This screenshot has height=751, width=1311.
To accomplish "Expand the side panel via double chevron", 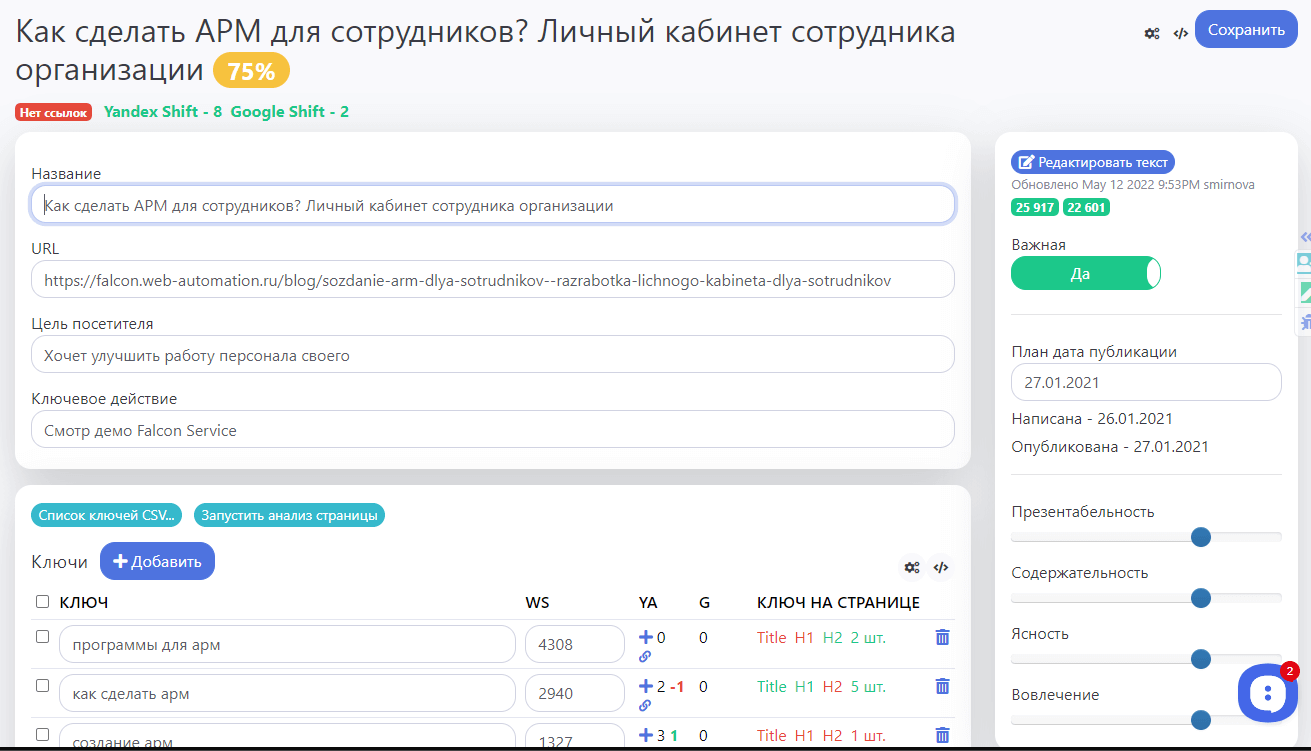I will (1304, 237).
